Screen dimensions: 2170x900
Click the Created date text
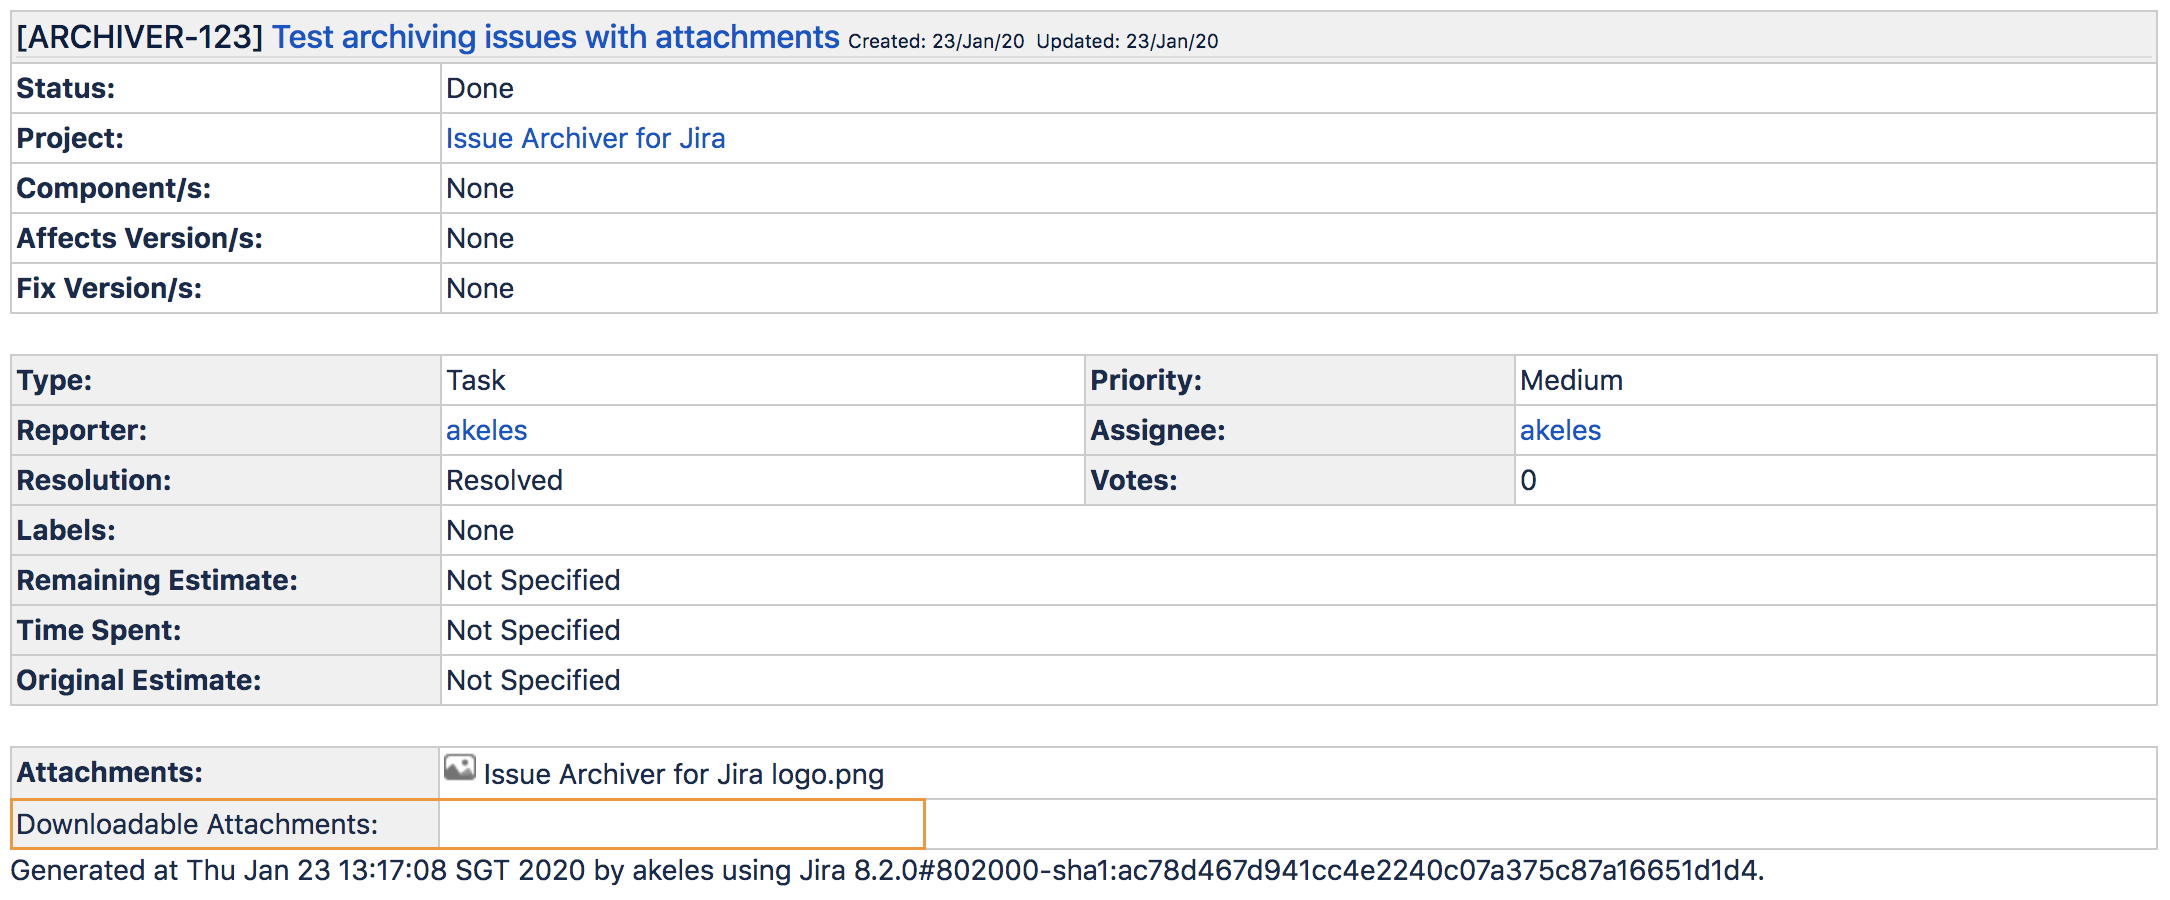tap(936, 41)
